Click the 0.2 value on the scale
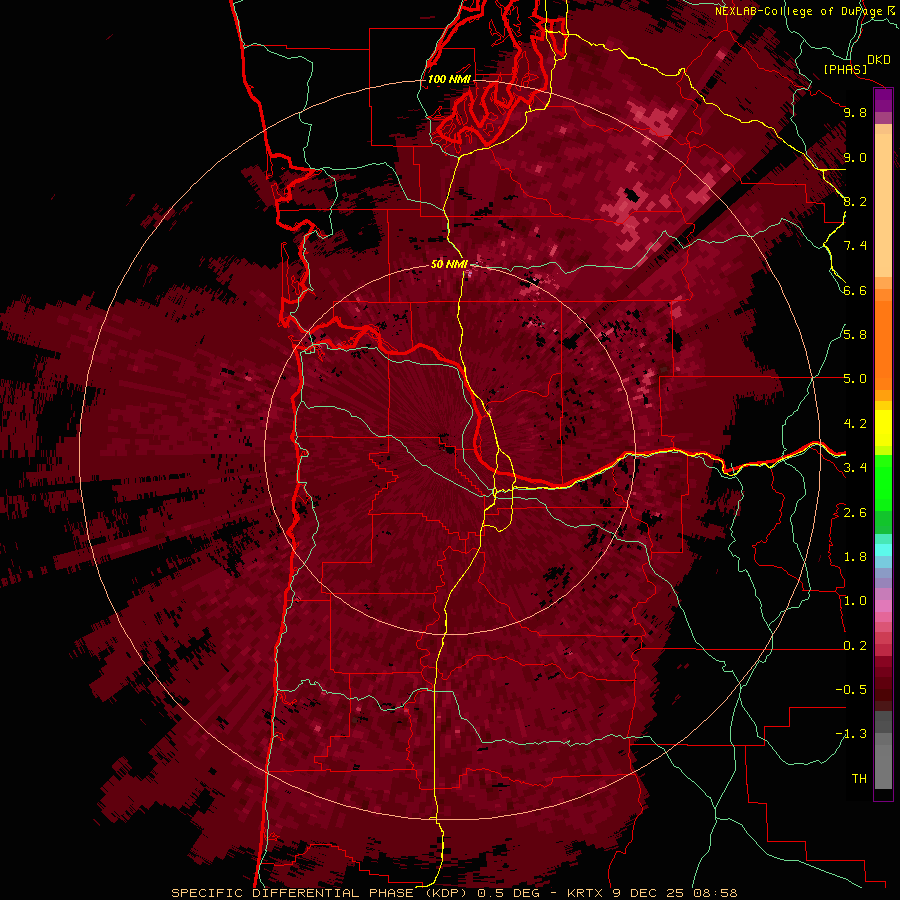Viewport: 900px width, 900px height. tap(855, 646)
